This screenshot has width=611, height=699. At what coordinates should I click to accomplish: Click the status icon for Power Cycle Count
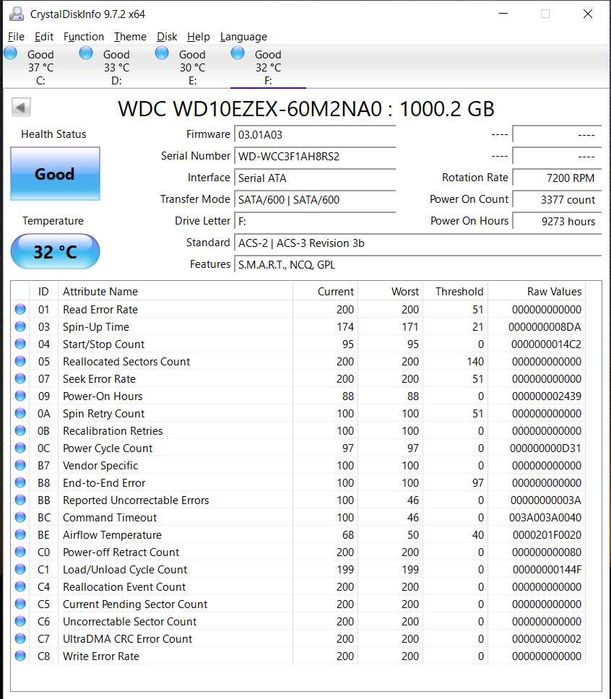click(x=20, y=448)
